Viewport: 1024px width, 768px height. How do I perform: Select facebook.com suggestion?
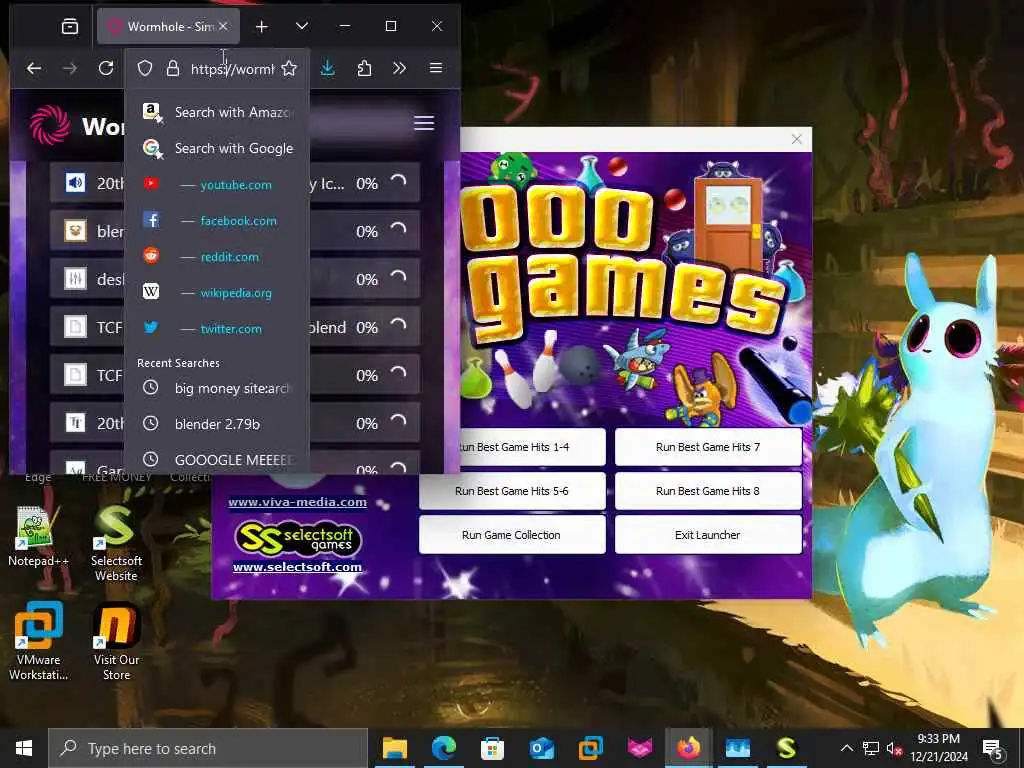pos(217,221)
